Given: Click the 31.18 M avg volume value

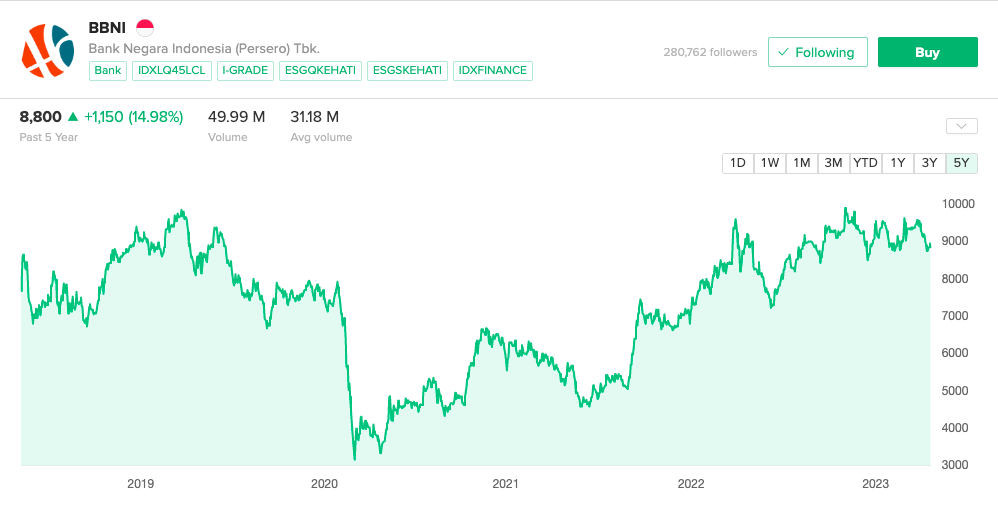Looking at the screenshot, I should point(314,117).
